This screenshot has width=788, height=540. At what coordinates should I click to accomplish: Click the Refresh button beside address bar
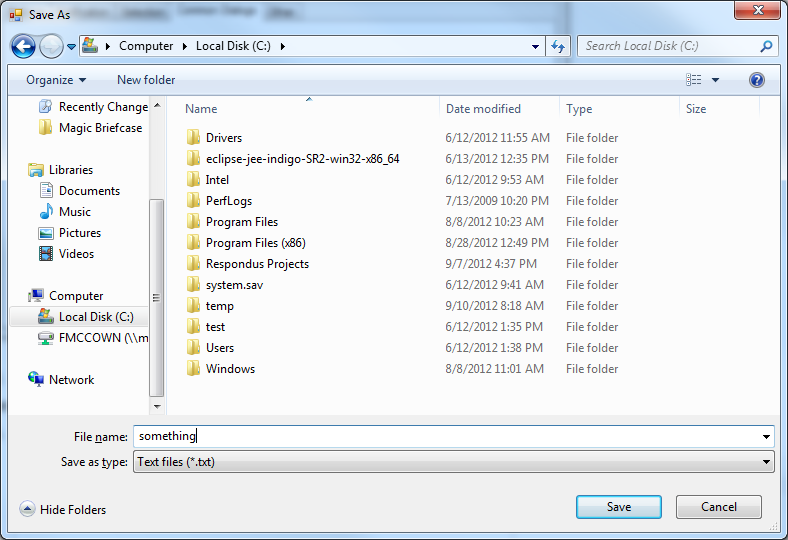coord(558,47)
